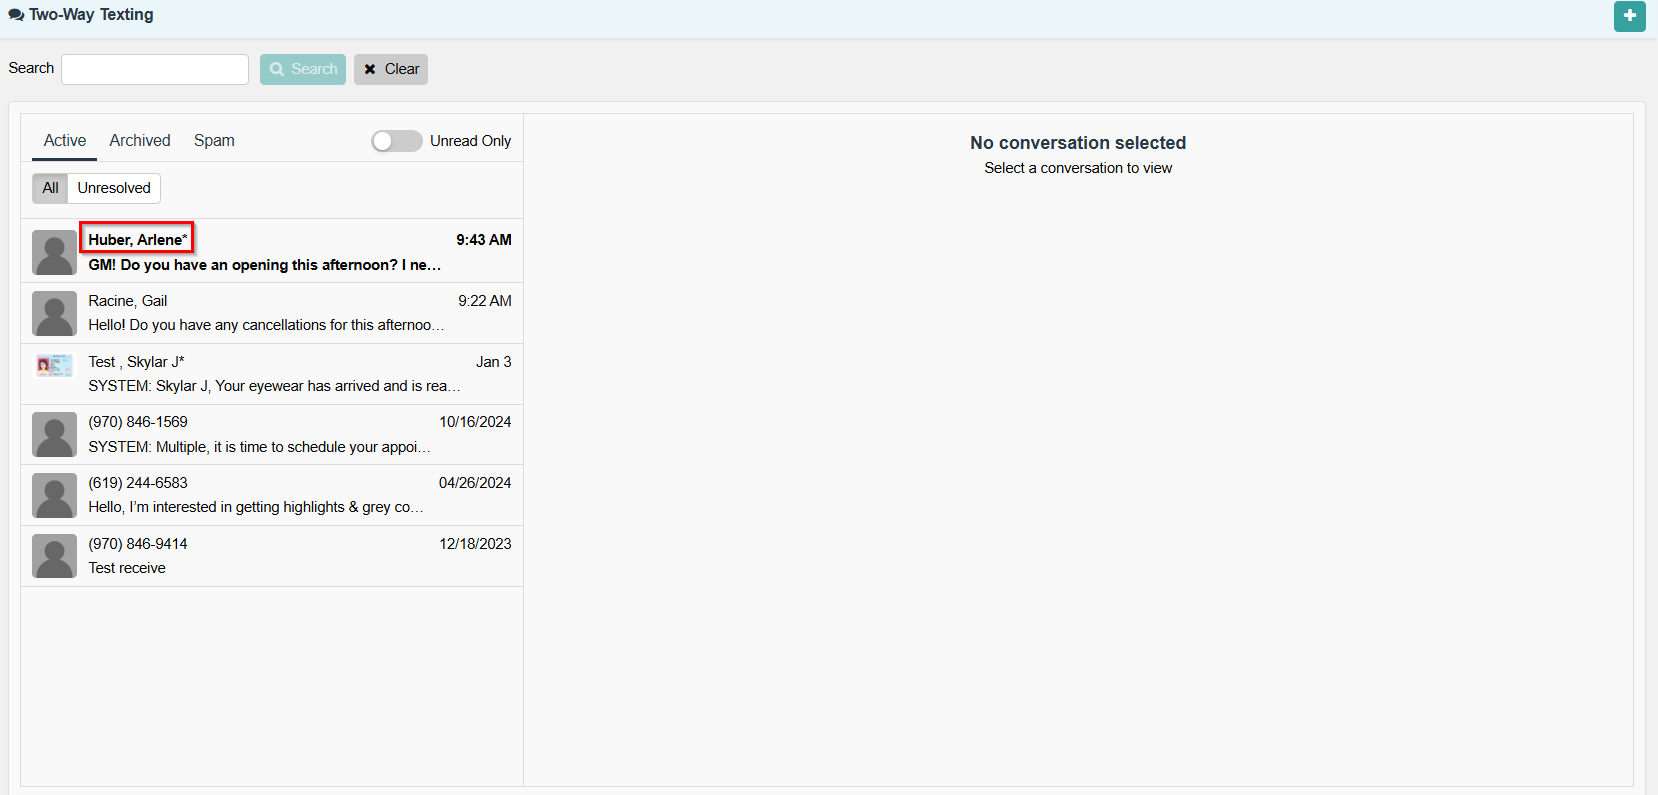
Task: Click Racine, Gail's avatar icon
Action: [x=54, y=313]
